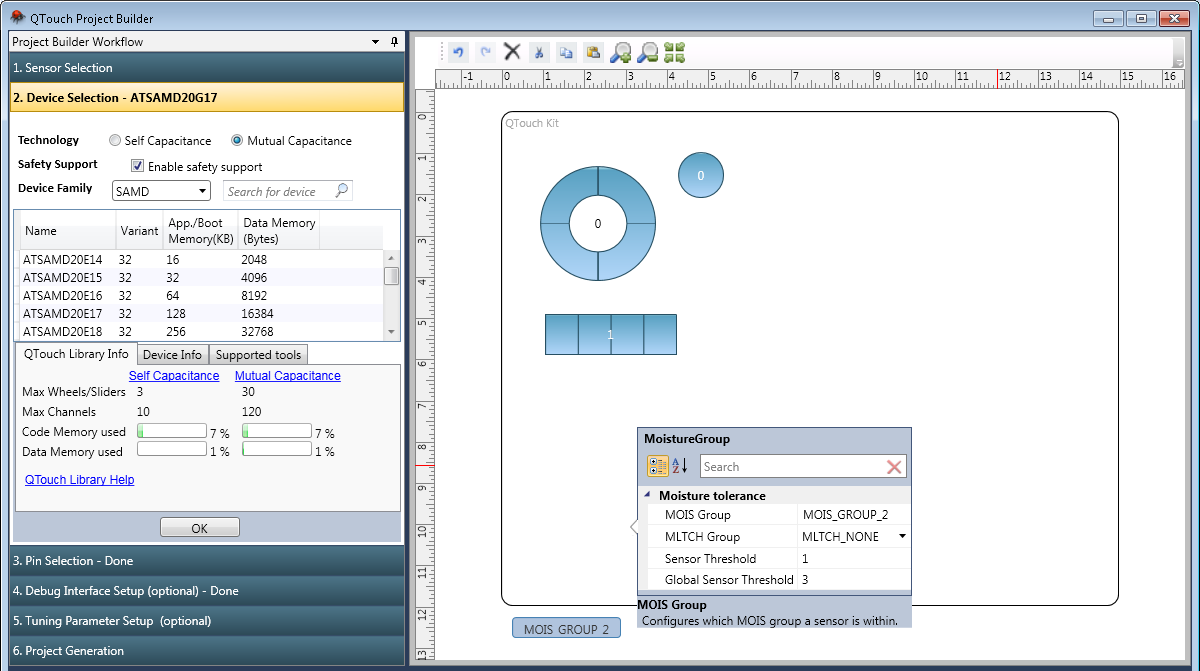Switch property grid to categorized view
This screenshot has width=1200, height=671.
(x=658, y=466)
